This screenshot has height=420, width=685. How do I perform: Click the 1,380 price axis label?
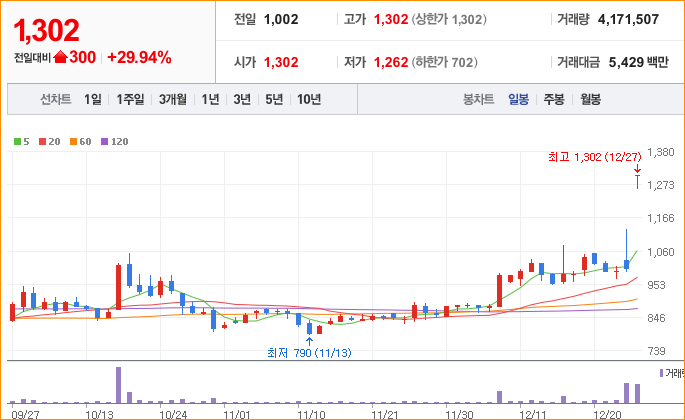coord(661,152)
